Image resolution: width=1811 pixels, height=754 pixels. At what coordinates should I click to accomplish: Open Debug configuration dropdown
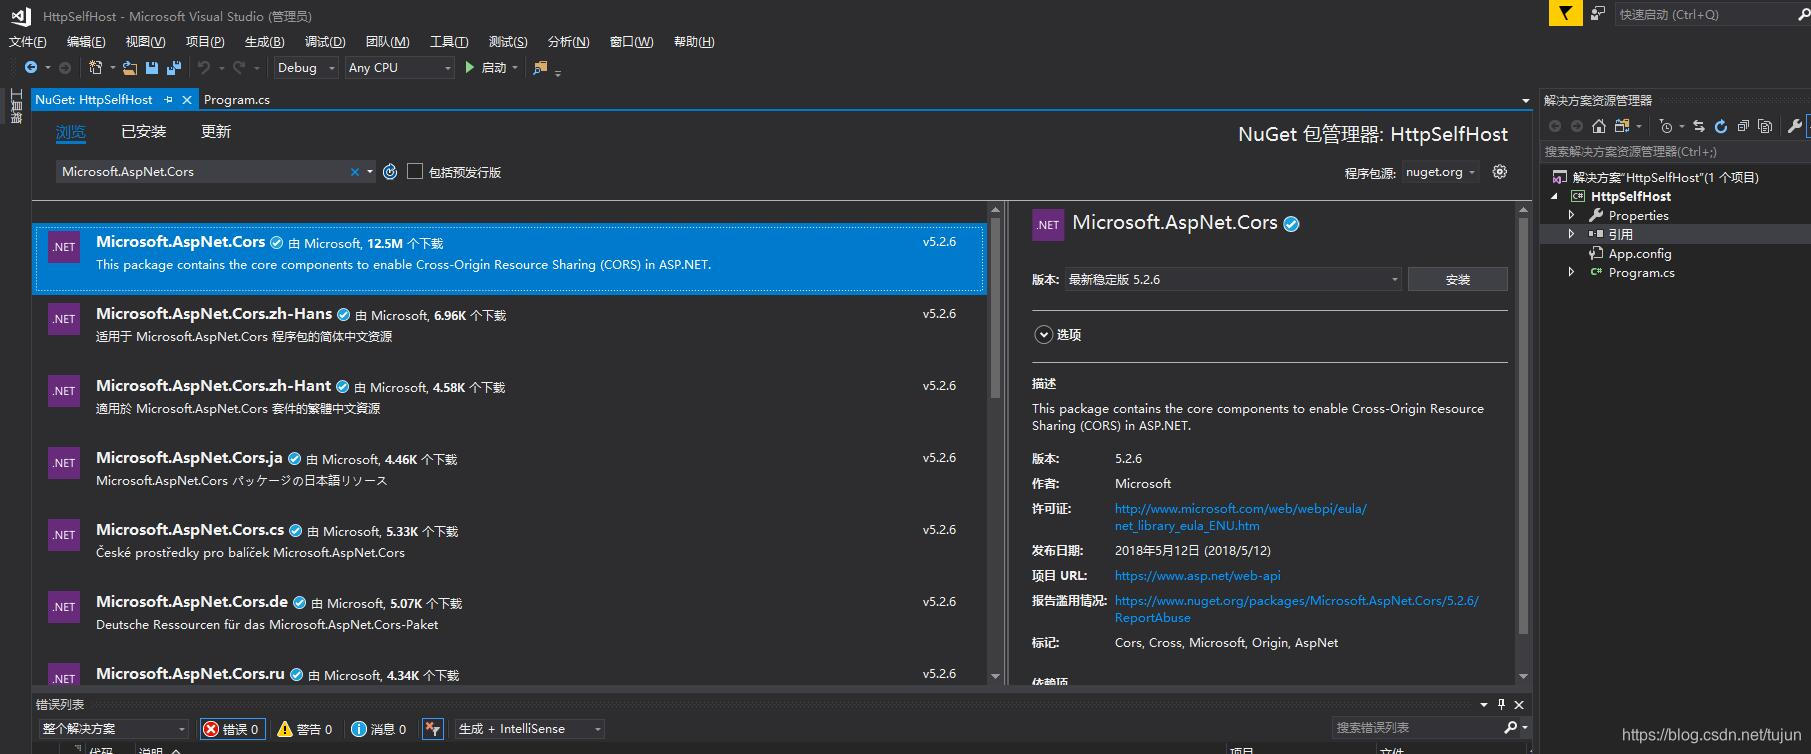[x=306, y=67]
